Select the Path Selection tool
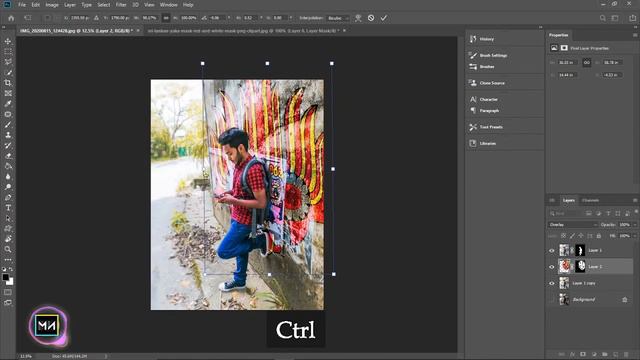 tap(8, 218)
